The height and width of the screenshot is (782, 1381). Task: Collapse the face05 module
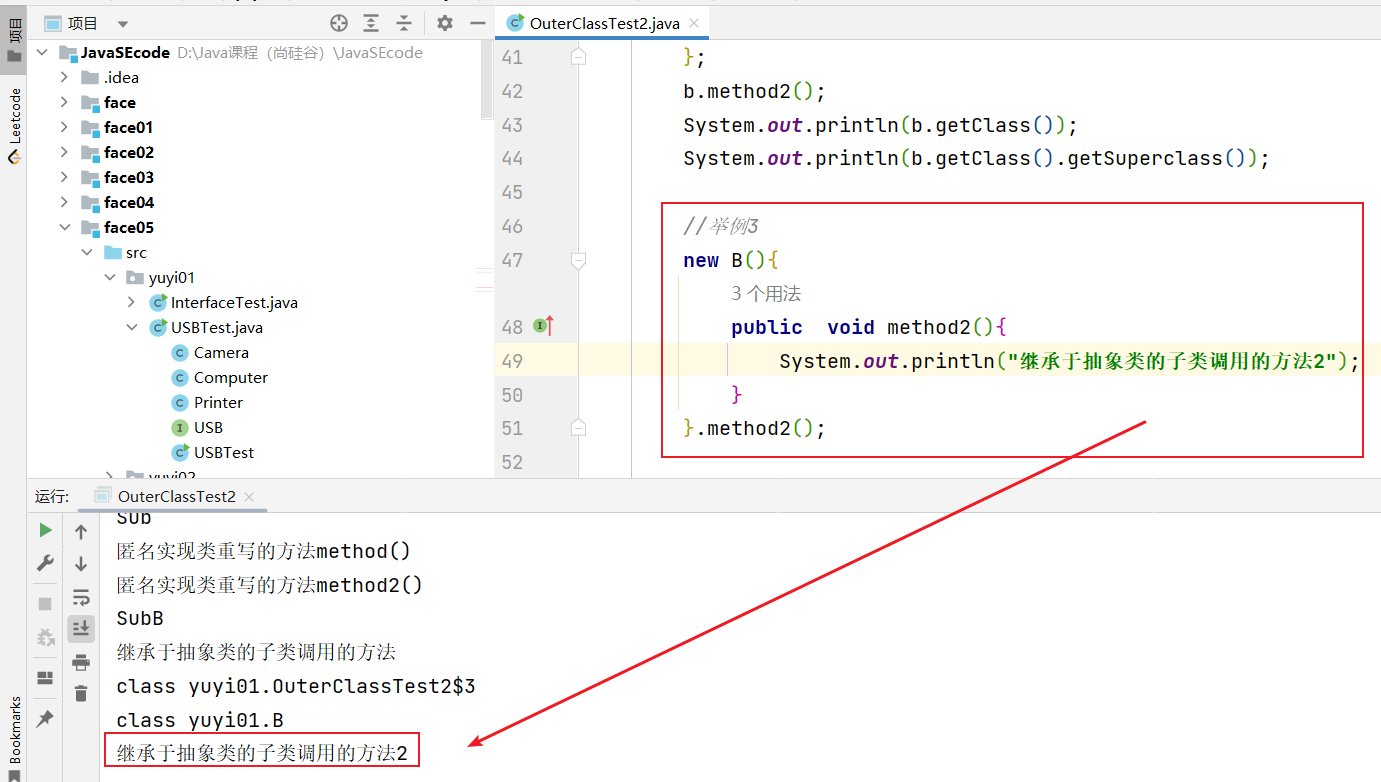pos(64,227)
